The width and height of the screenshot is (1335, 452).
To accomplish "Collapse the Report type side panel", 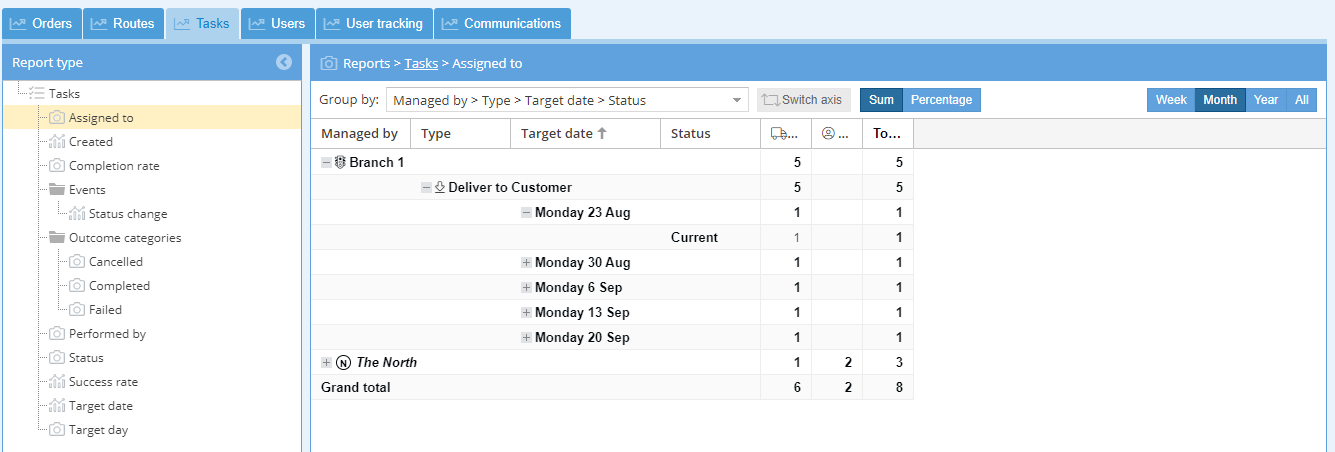I will coord(284,62).
